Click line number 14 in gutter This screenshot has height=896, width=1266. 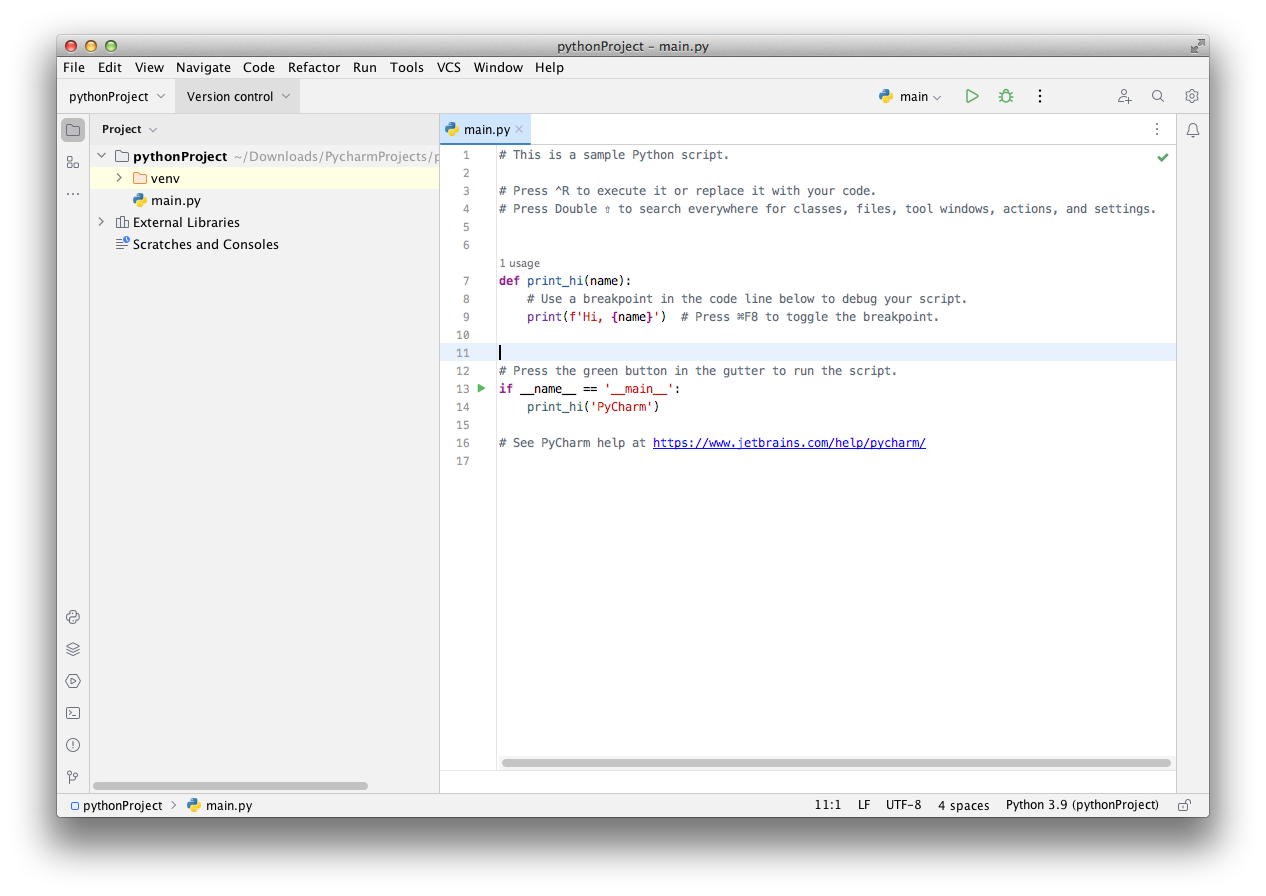pyautogui.click(x=462, y=407)
